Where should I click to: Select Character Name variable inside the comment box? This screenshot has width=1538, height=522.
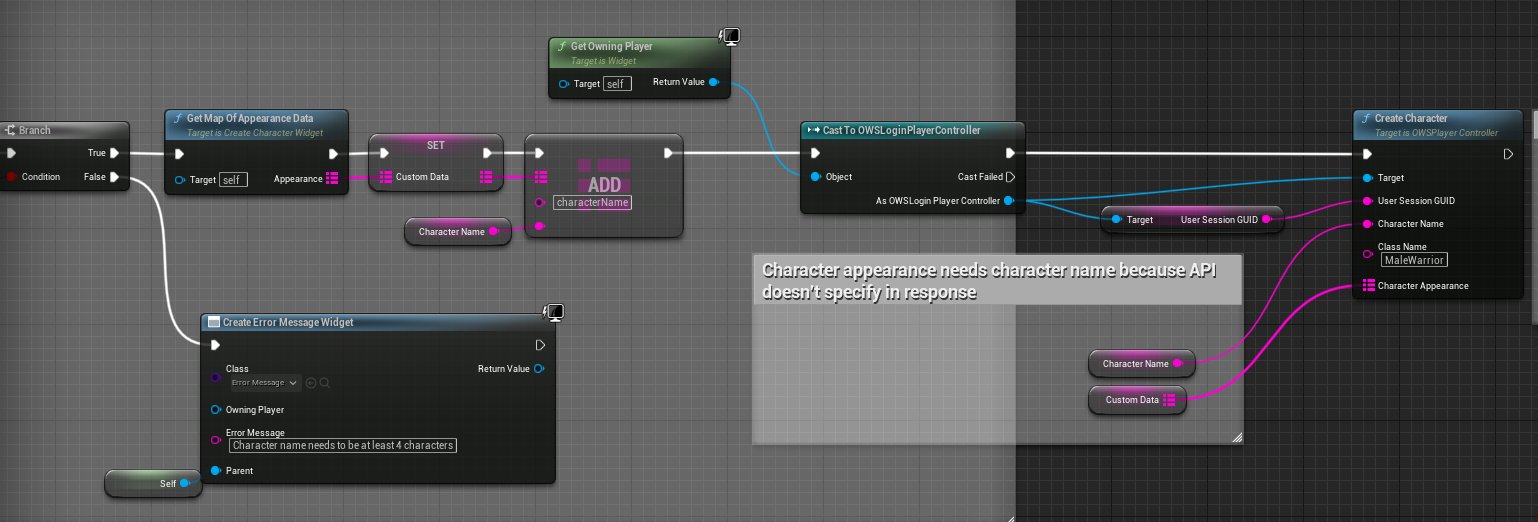[1142, 364]
